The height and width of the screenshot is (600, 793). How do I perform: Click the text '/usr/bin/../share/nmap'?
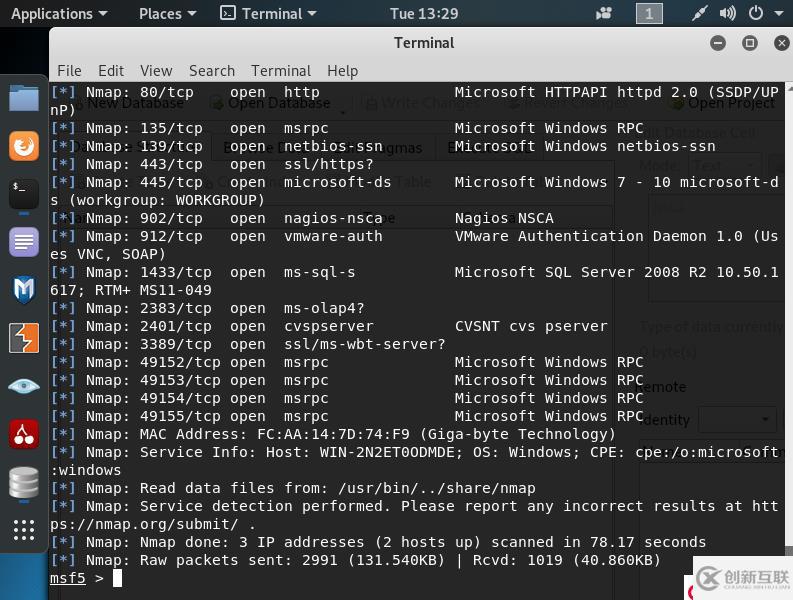[437, 488]
